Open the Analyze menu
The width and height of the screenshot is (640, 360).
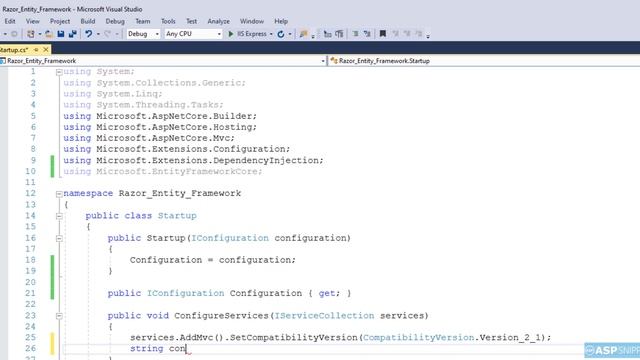point(218,21)
